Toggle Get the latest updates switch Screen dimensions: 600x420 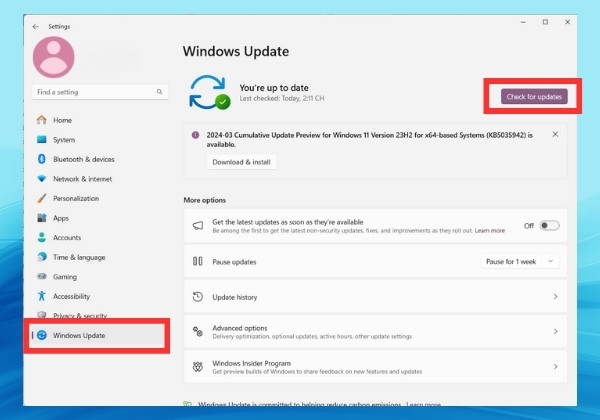[549, 226]
